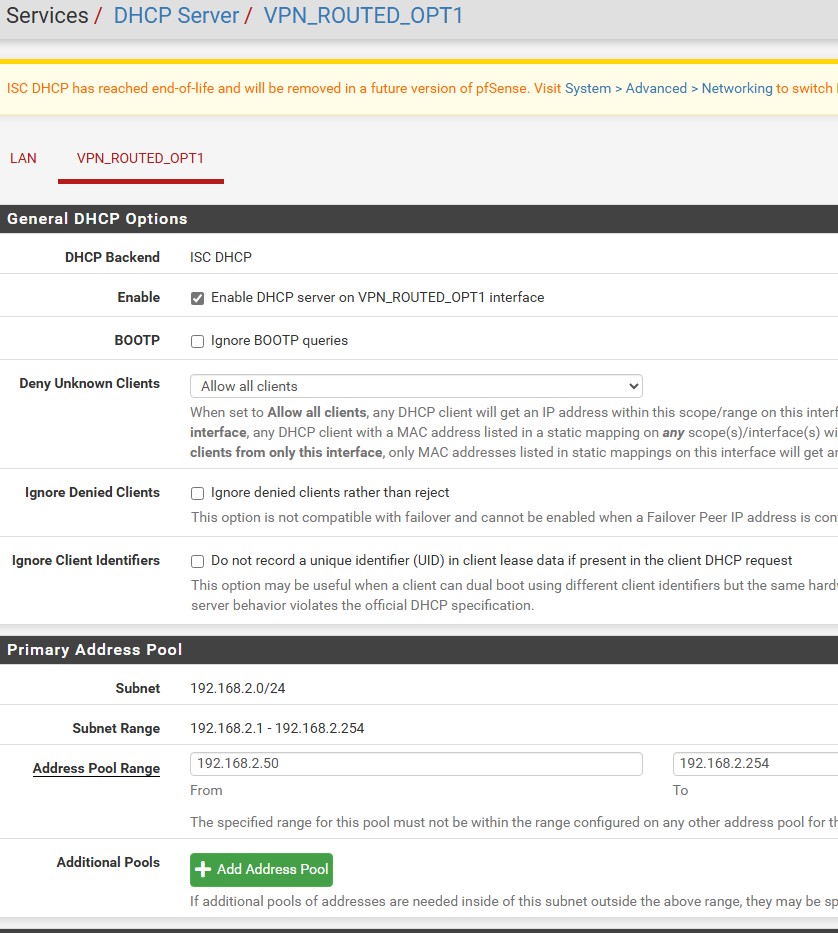This screenshot has height=933, width=838.
Task: Open the Allow all clients dropdown
Action: click(x=415, y=386)
